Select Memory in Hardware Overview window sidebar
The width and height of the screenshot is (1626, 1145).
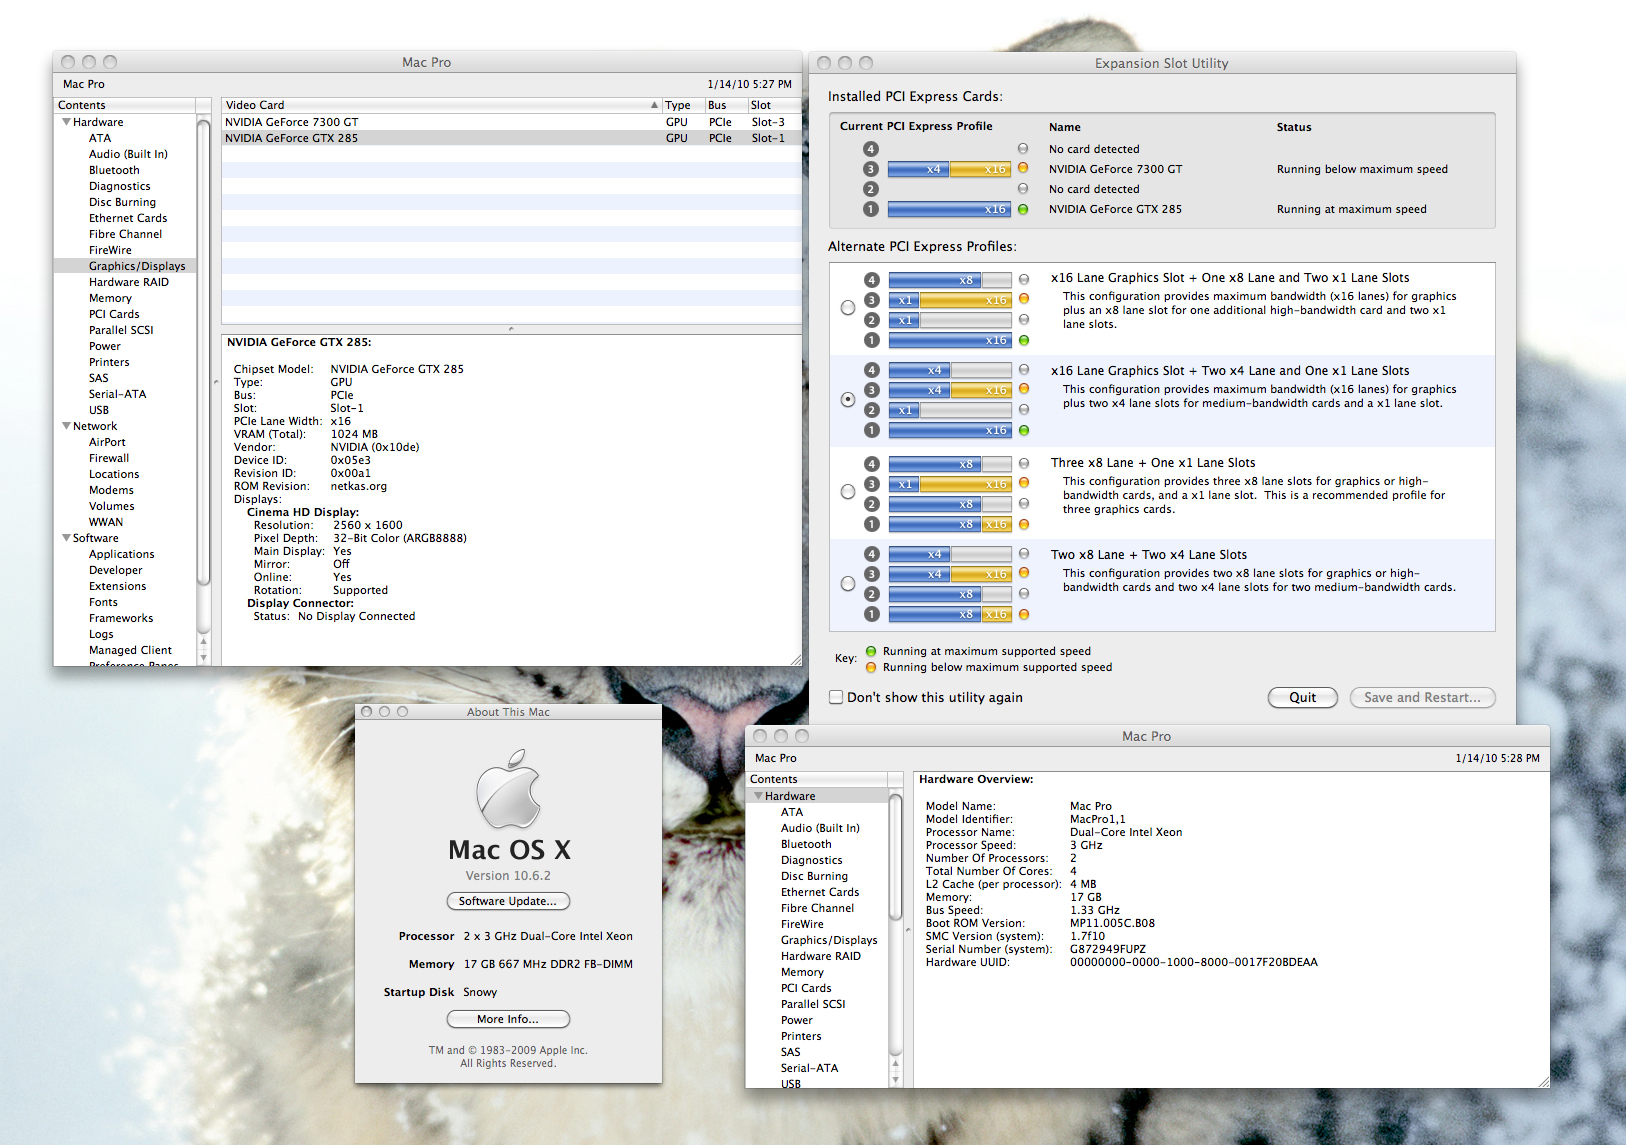click(802, 972)
